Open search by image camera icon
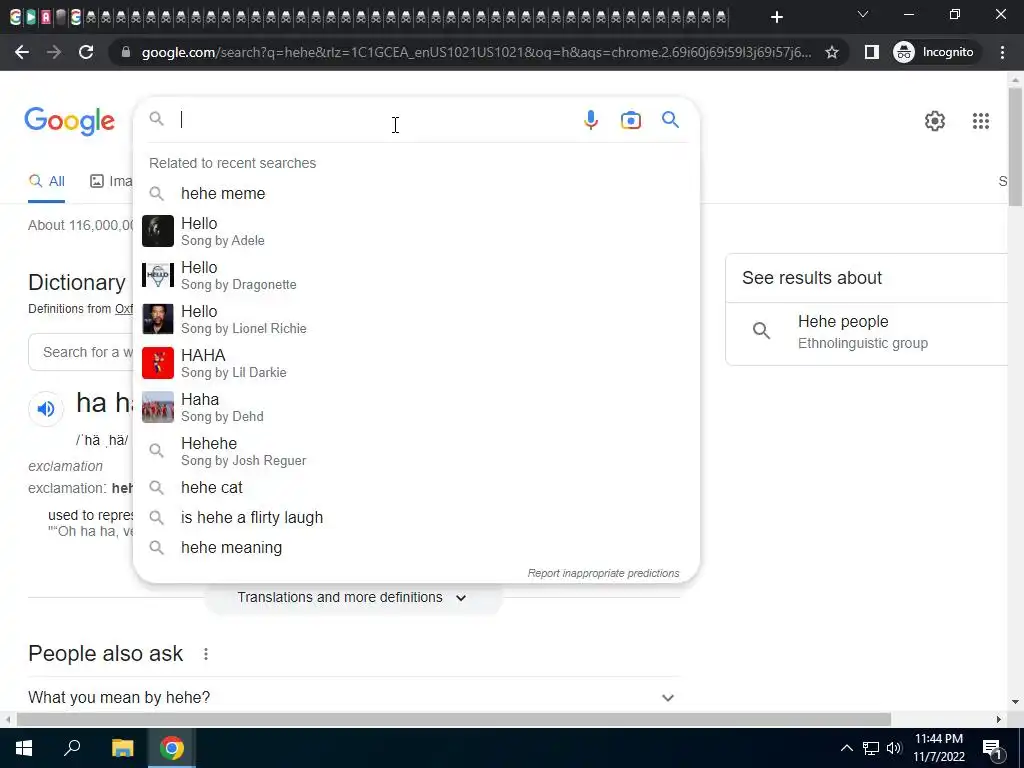Screen dimensions: 1024x768 coord(630,120)
